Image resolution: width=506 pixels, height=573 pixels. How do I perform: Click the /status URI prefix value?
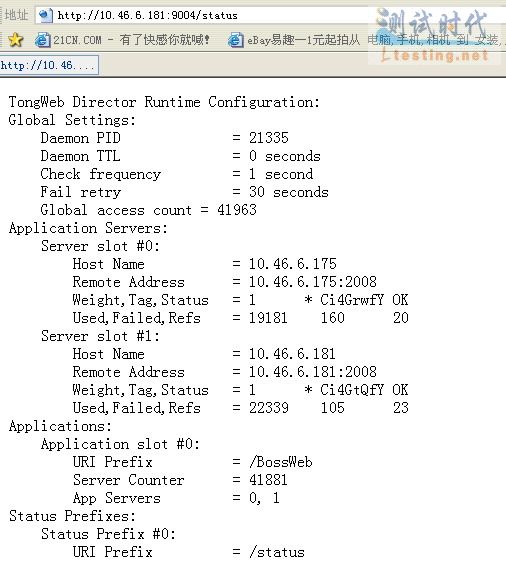[x=277, y=552]
